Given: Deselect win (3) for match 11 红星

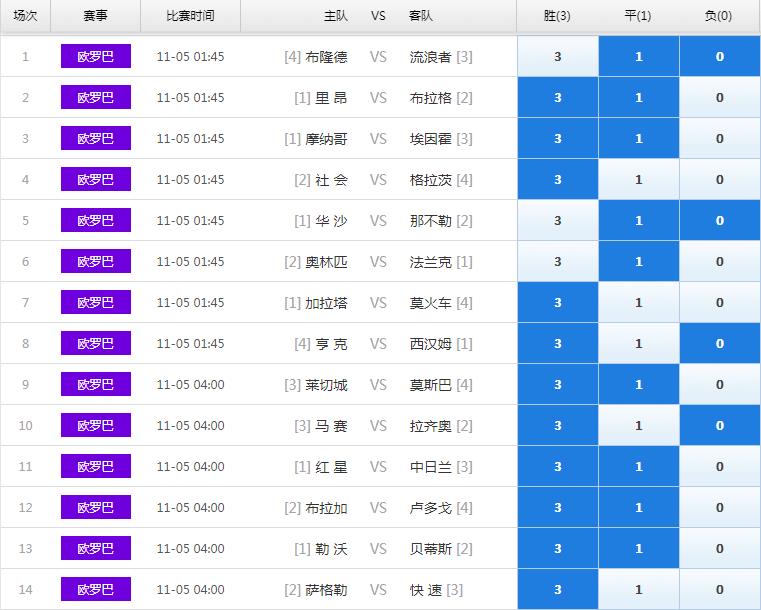Looking at the screenshot, I should click(x=558, y=466).
